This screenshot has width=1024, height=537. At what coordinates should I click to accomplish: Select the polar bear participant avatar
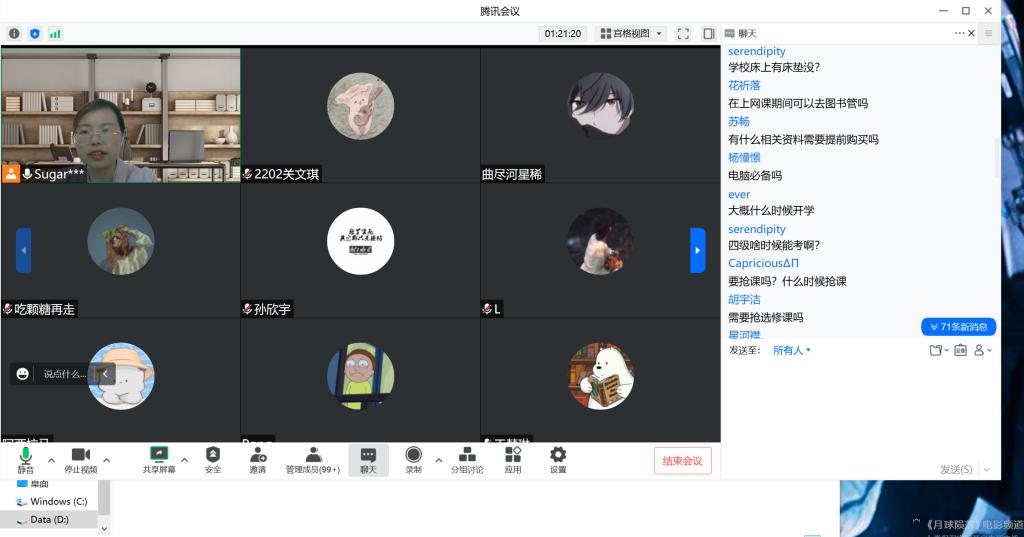click(x=600, y=376)
